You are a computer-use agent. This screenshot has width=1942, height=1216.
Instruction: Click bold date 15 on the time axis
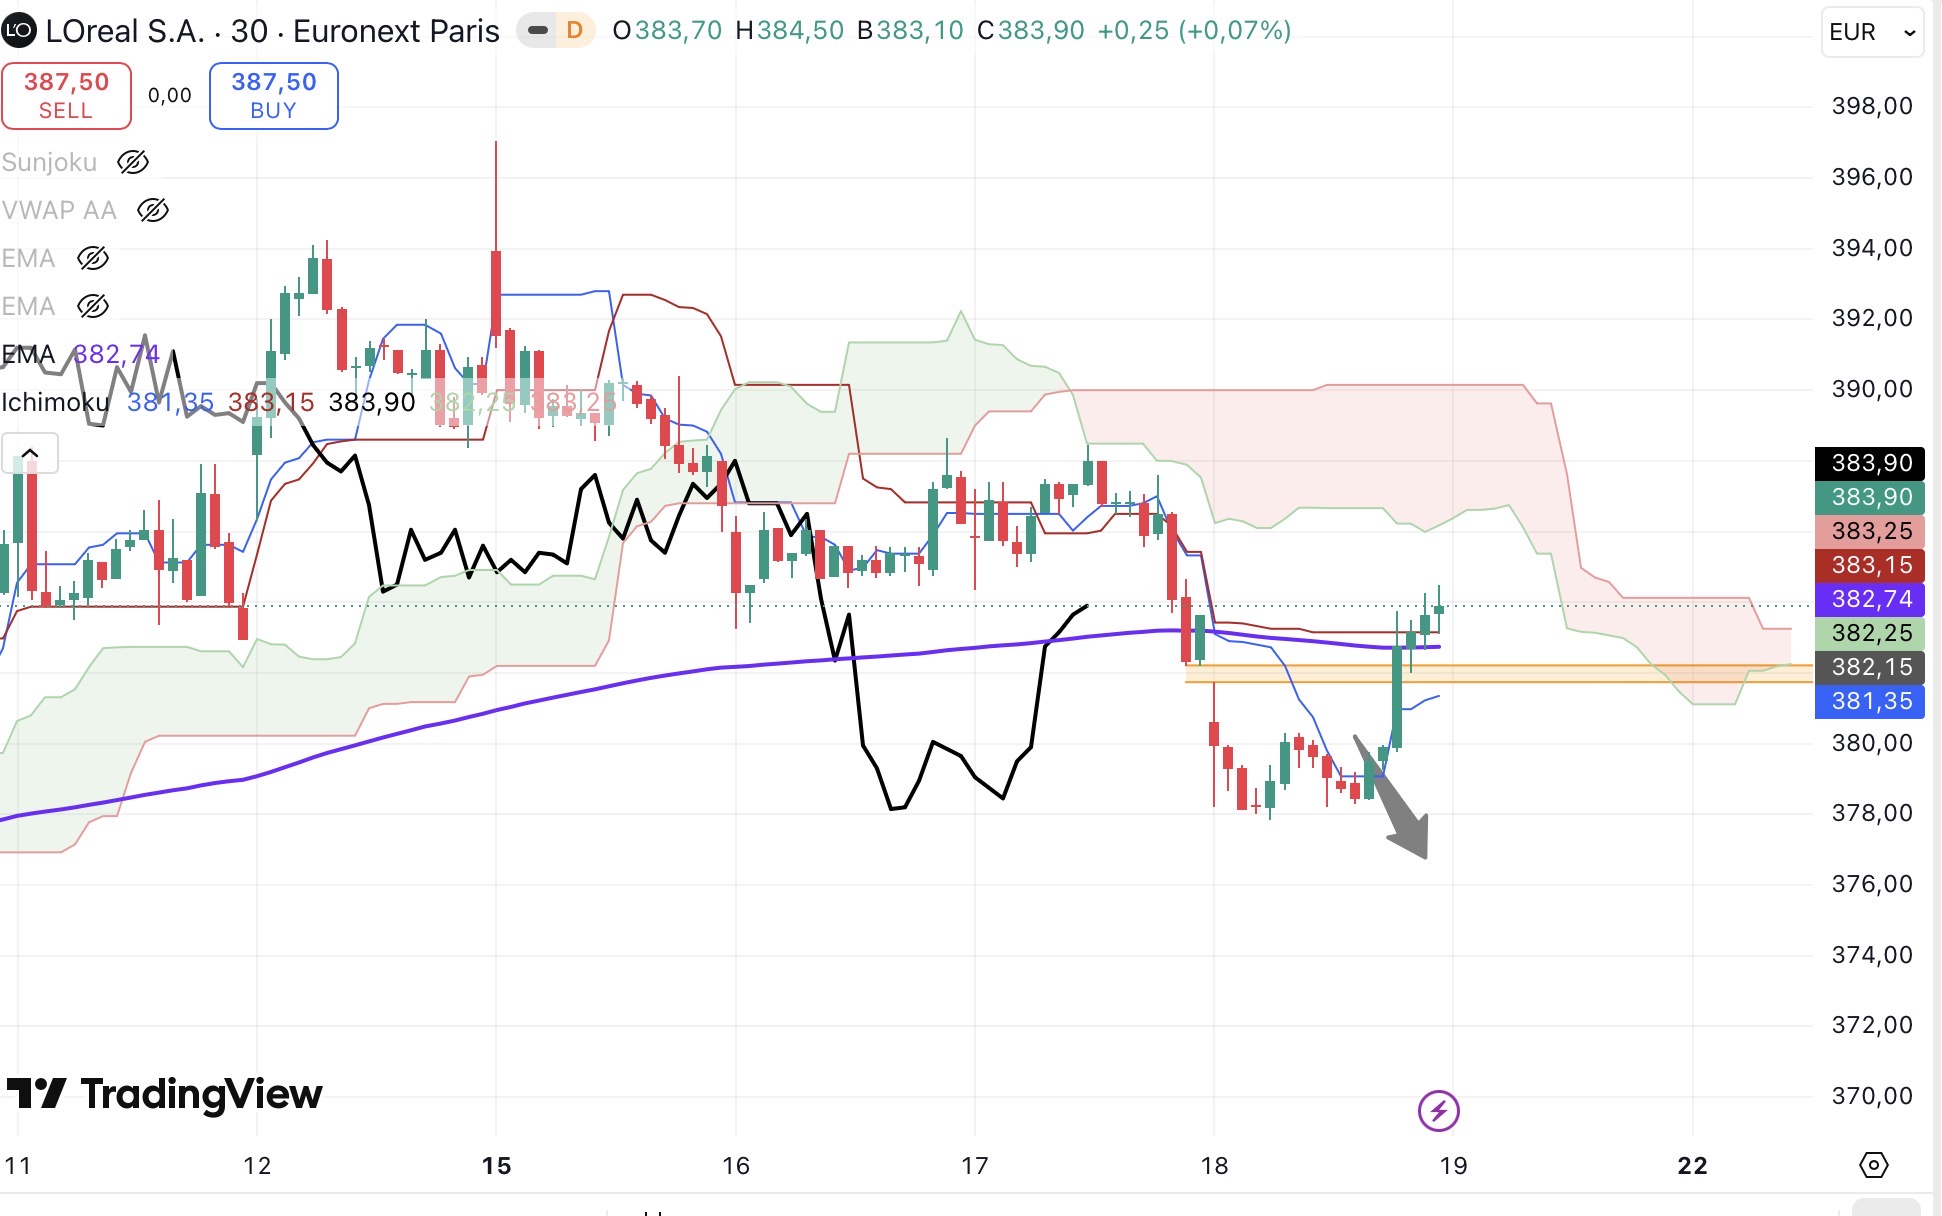tap(496, 1166)
